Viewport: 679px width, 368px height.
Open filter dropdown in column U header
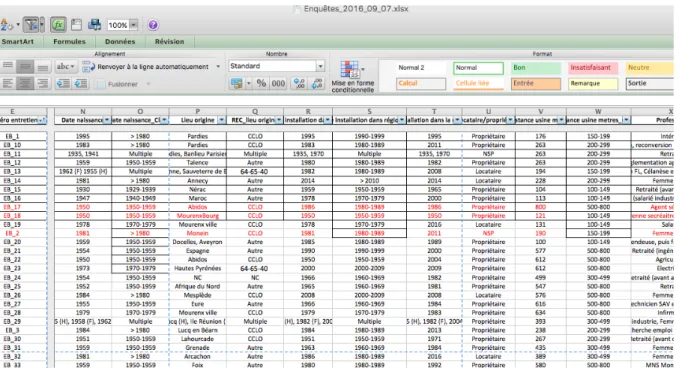tap(511, 120)
